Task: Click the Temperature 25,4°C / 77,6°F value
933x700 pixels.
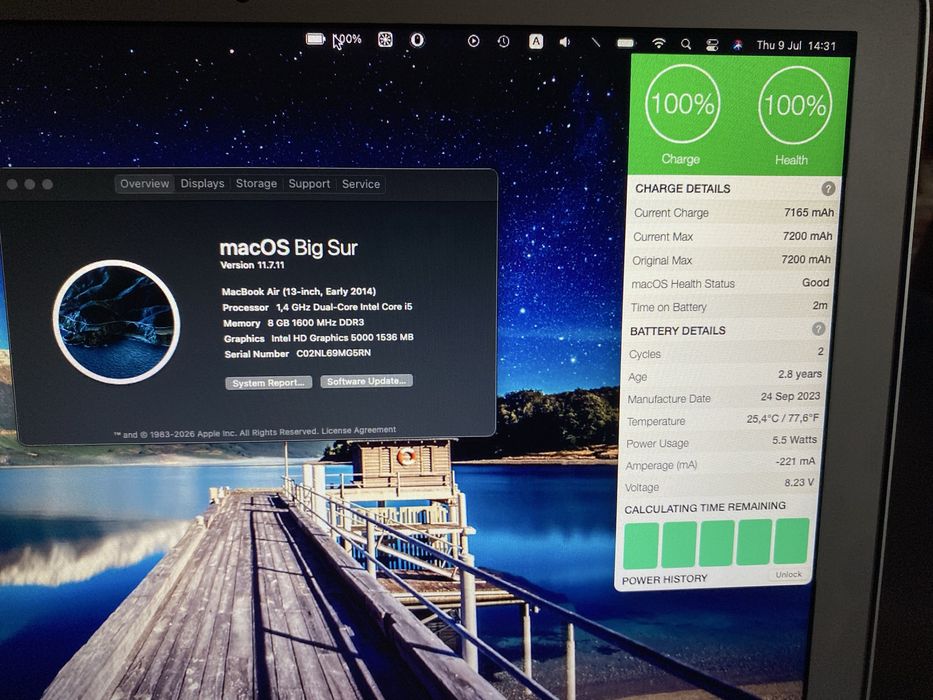Action: 782,418
